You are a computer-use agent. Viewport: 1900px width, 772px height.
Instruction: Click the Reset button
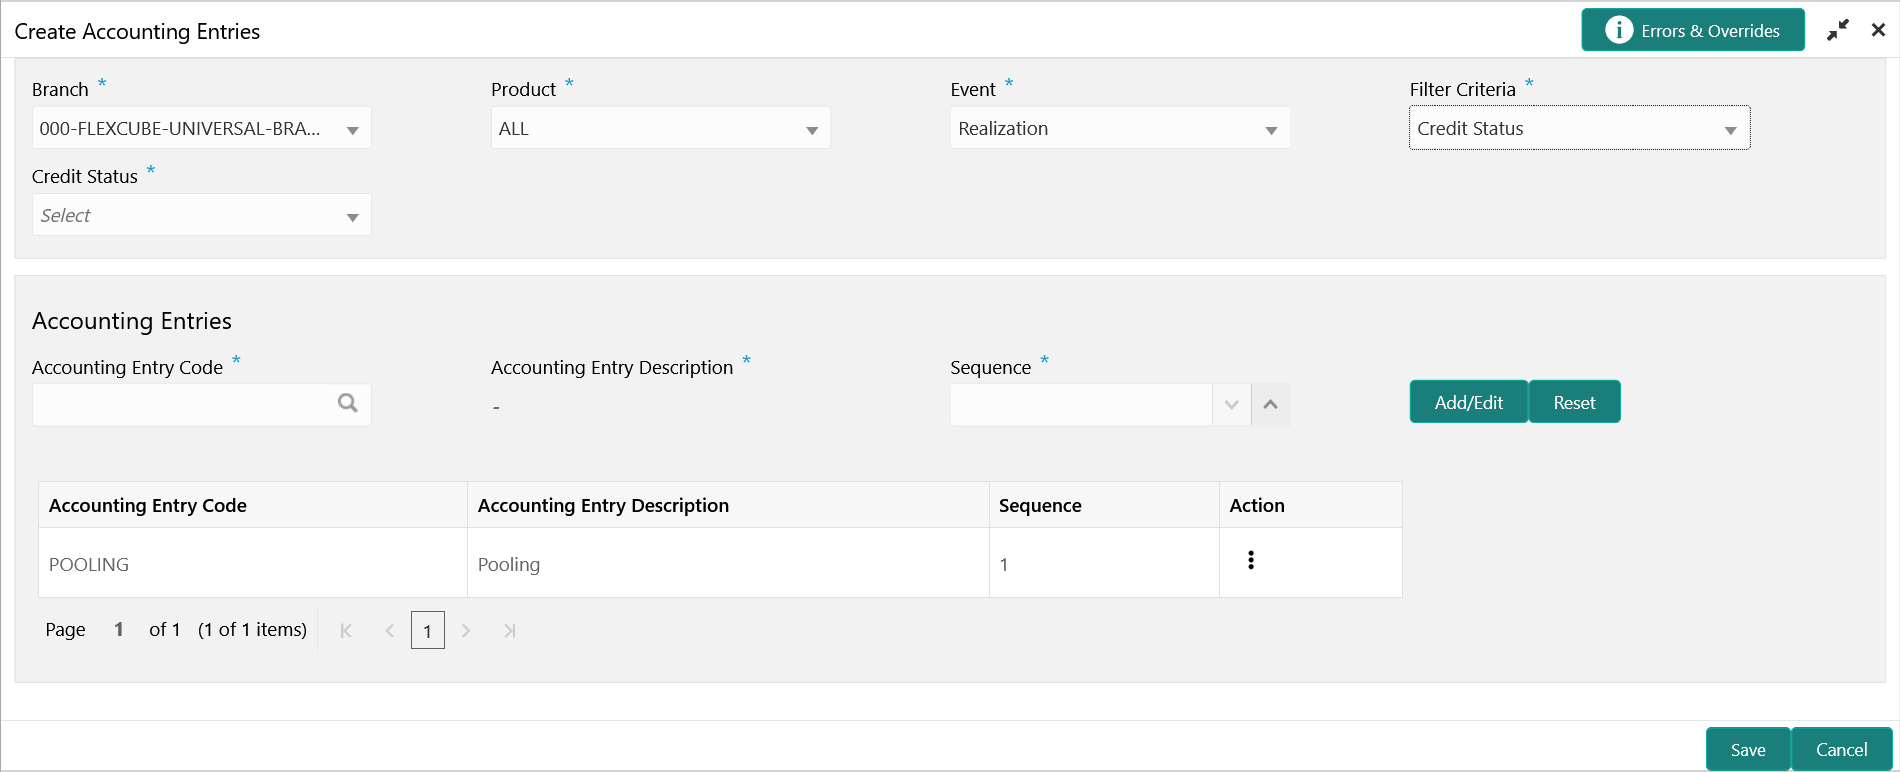coord(1574,402)
